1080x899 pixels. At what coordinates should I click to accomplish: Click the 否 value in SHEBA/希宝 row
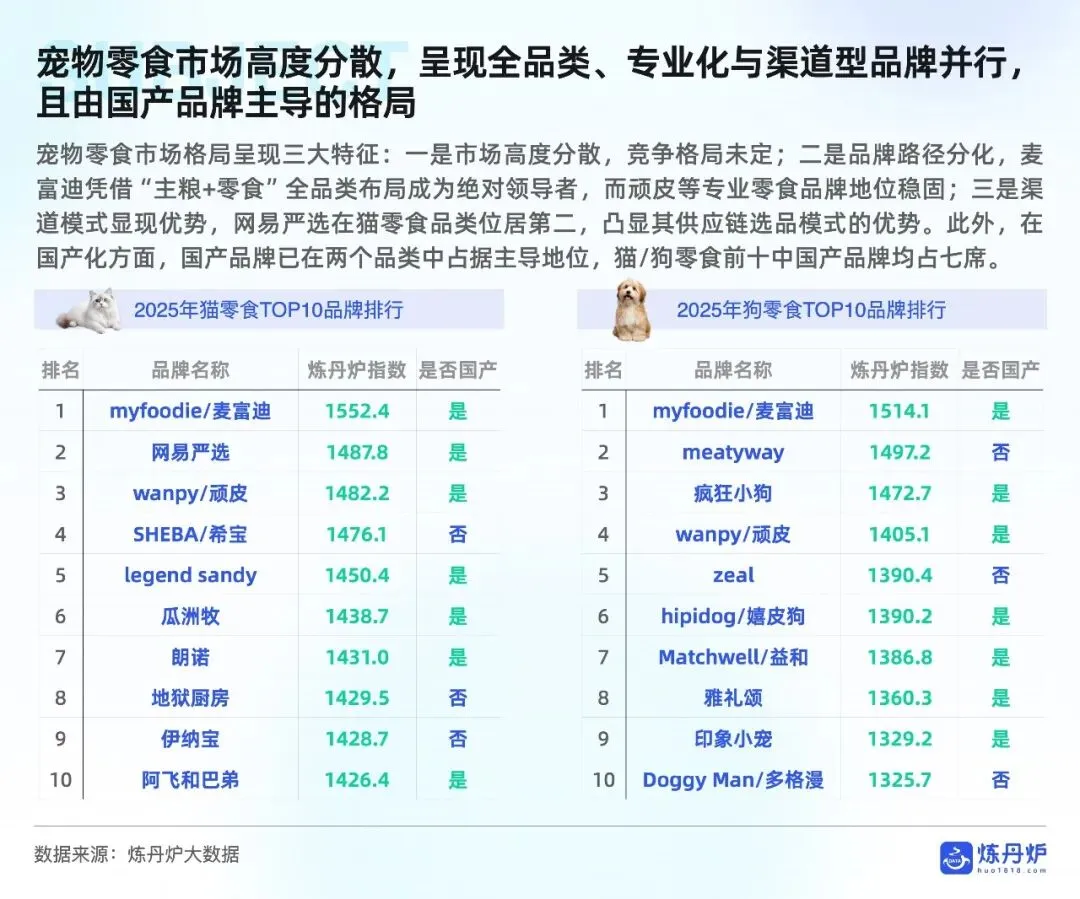pos(458,535)
